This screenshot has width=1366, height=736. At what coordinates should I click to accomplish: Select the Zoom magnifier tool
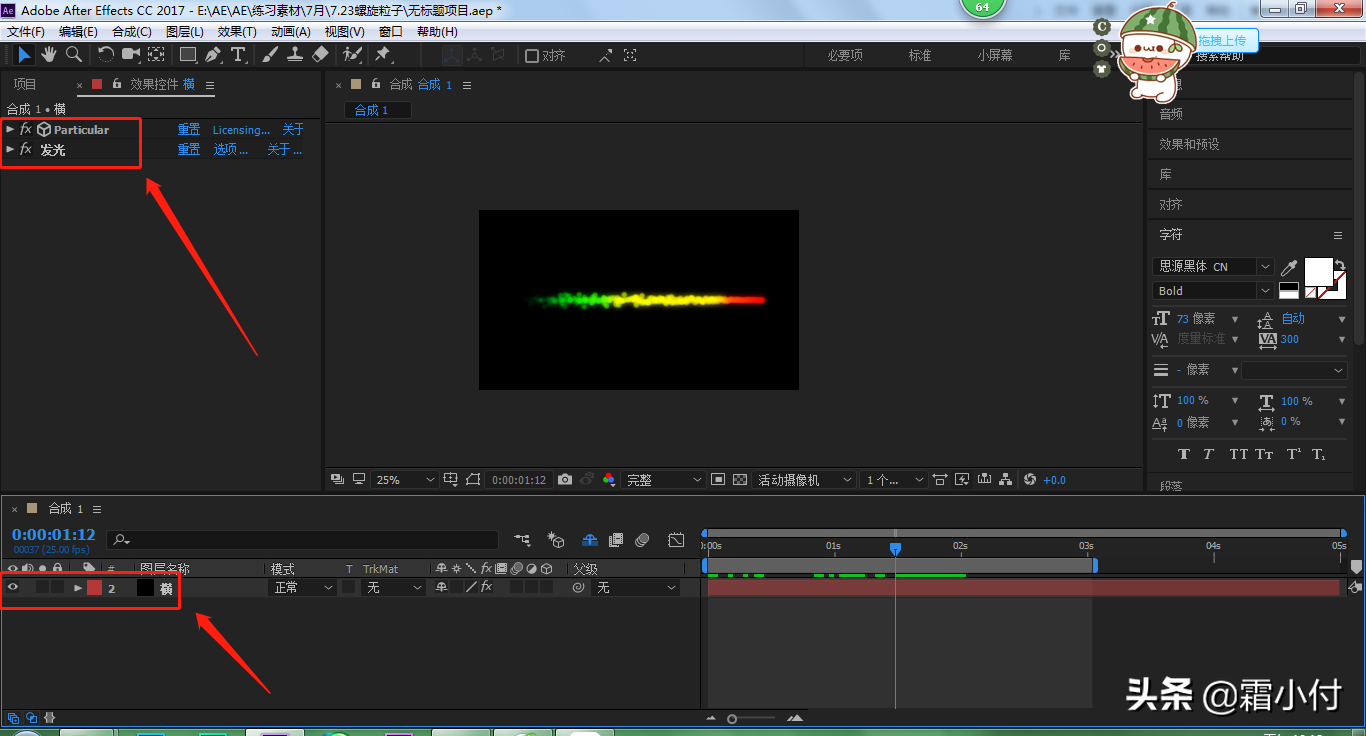pyautogui.click(x=73, y=54)
